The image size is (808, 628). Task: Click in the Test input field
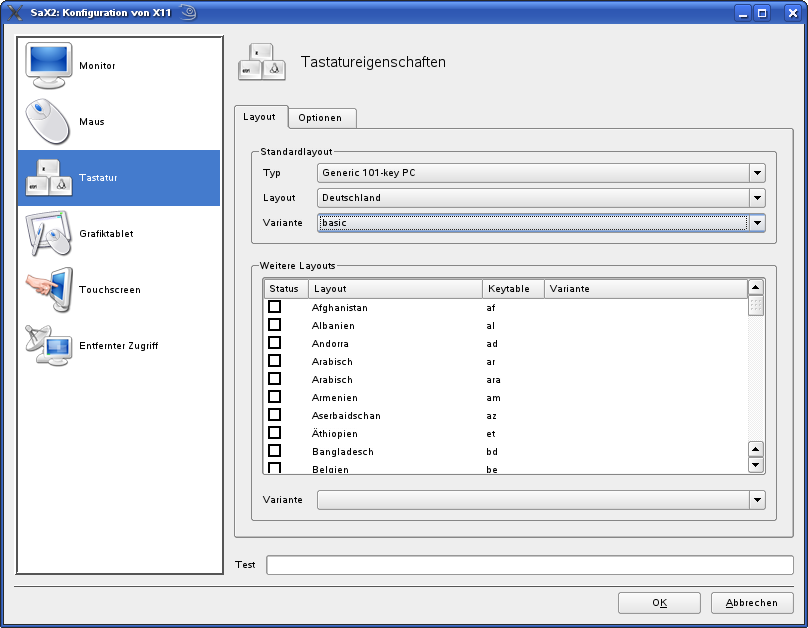529,565
